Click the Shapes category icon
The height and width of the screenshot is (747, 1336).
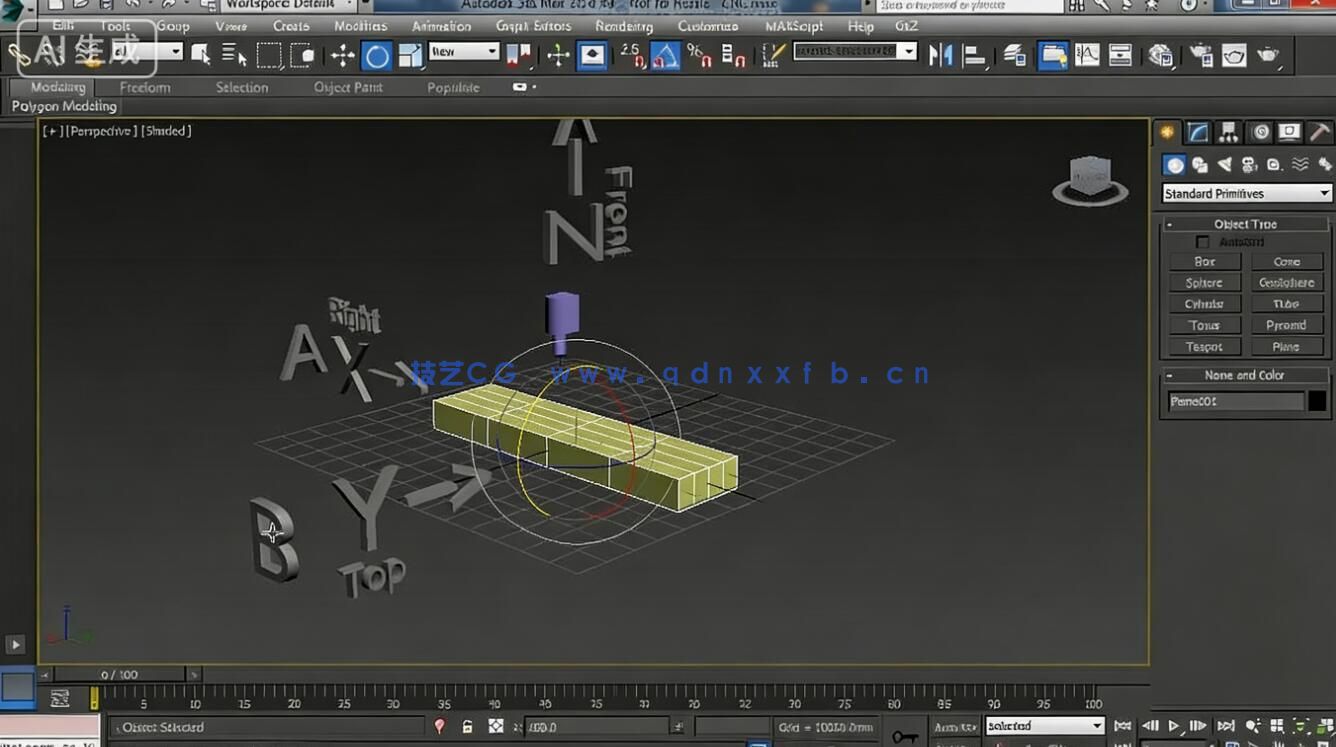1198,165
